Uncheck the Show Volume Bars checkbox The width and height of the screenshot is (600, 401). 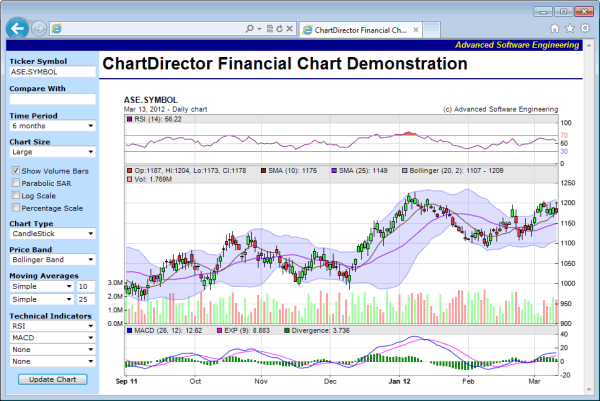15,171
